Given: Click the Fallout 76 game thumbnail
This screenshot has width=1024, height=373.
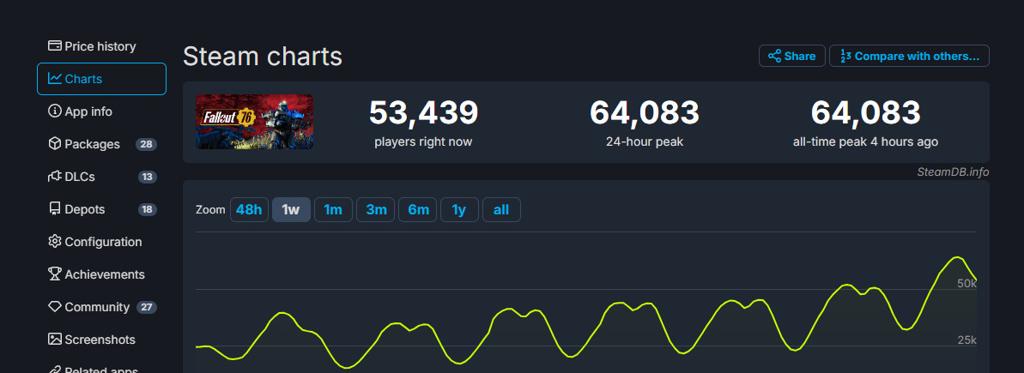Looking at the screenshot, I should point(254,122).
